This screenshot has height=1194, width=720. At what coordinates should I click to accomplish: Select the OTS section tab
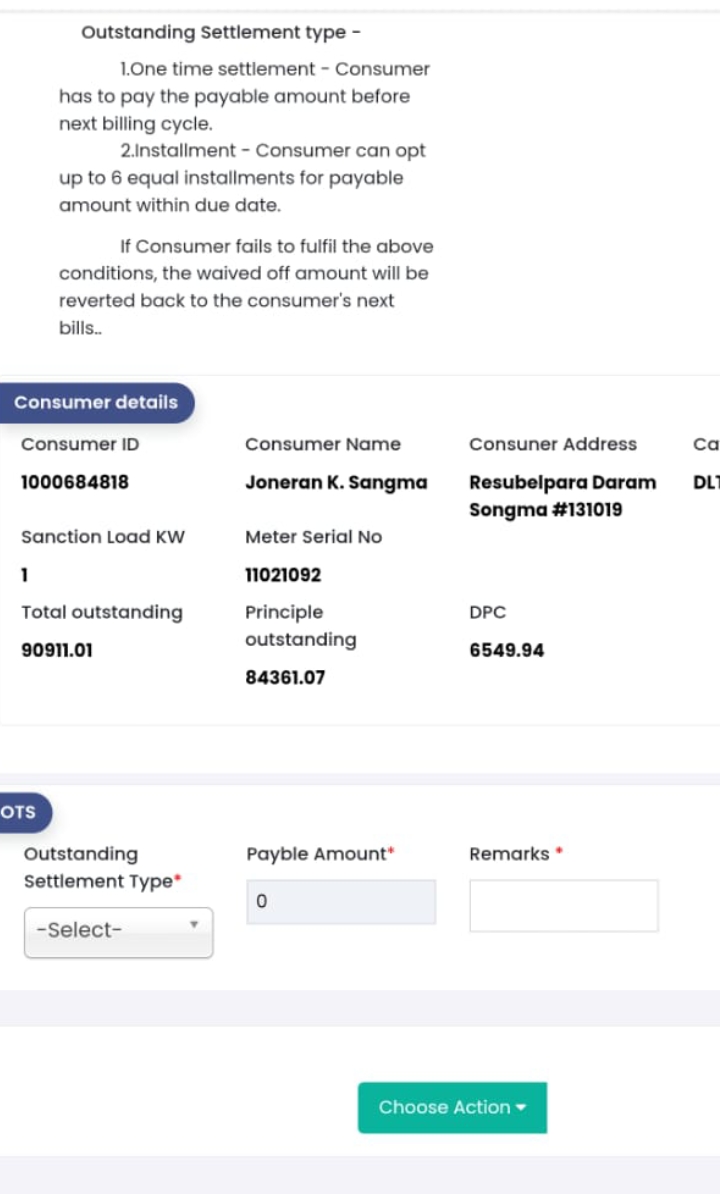coord(23,812)
